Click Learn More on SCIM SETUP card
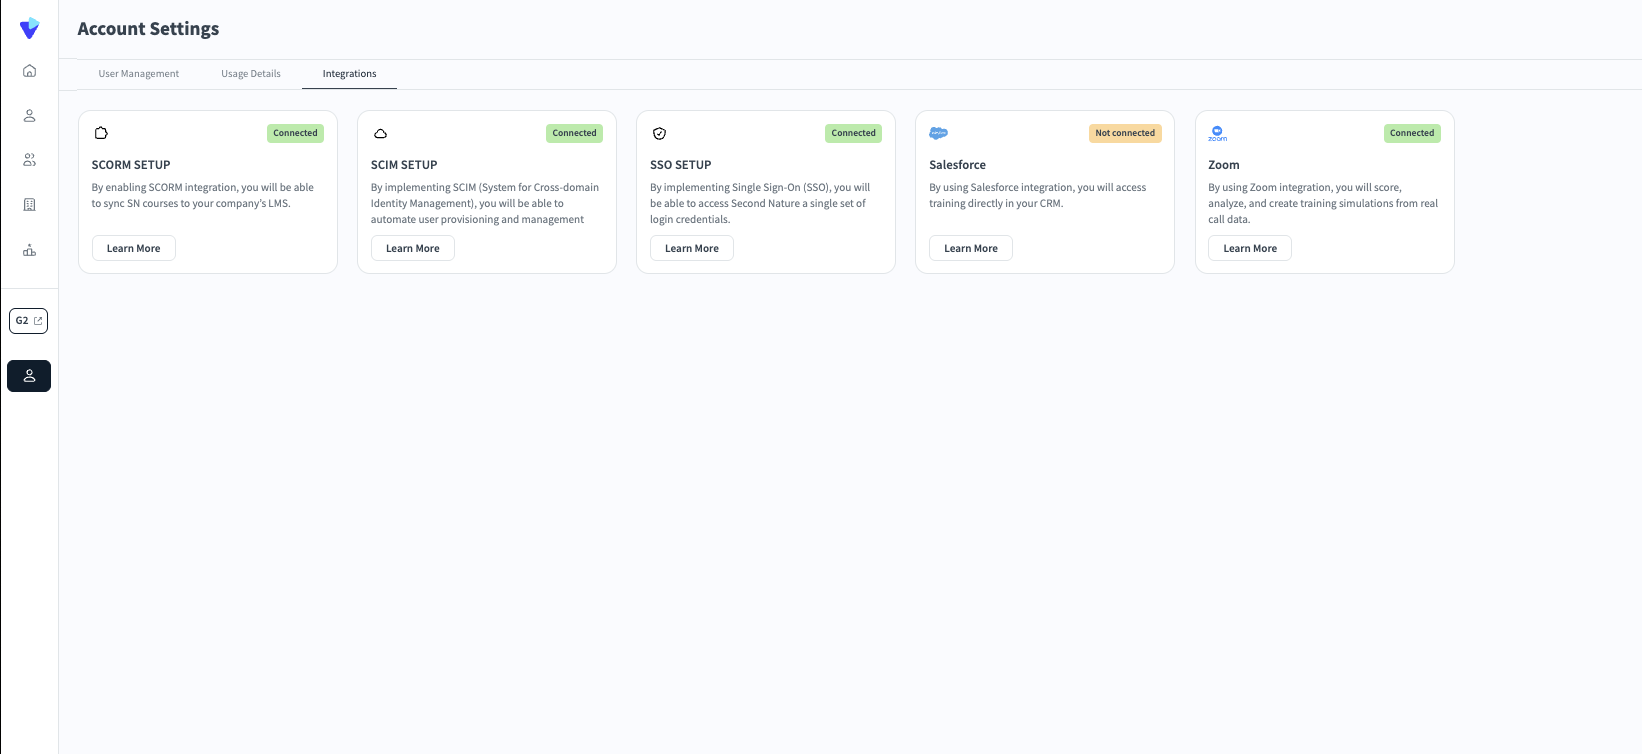 click(x=413, y=249)
